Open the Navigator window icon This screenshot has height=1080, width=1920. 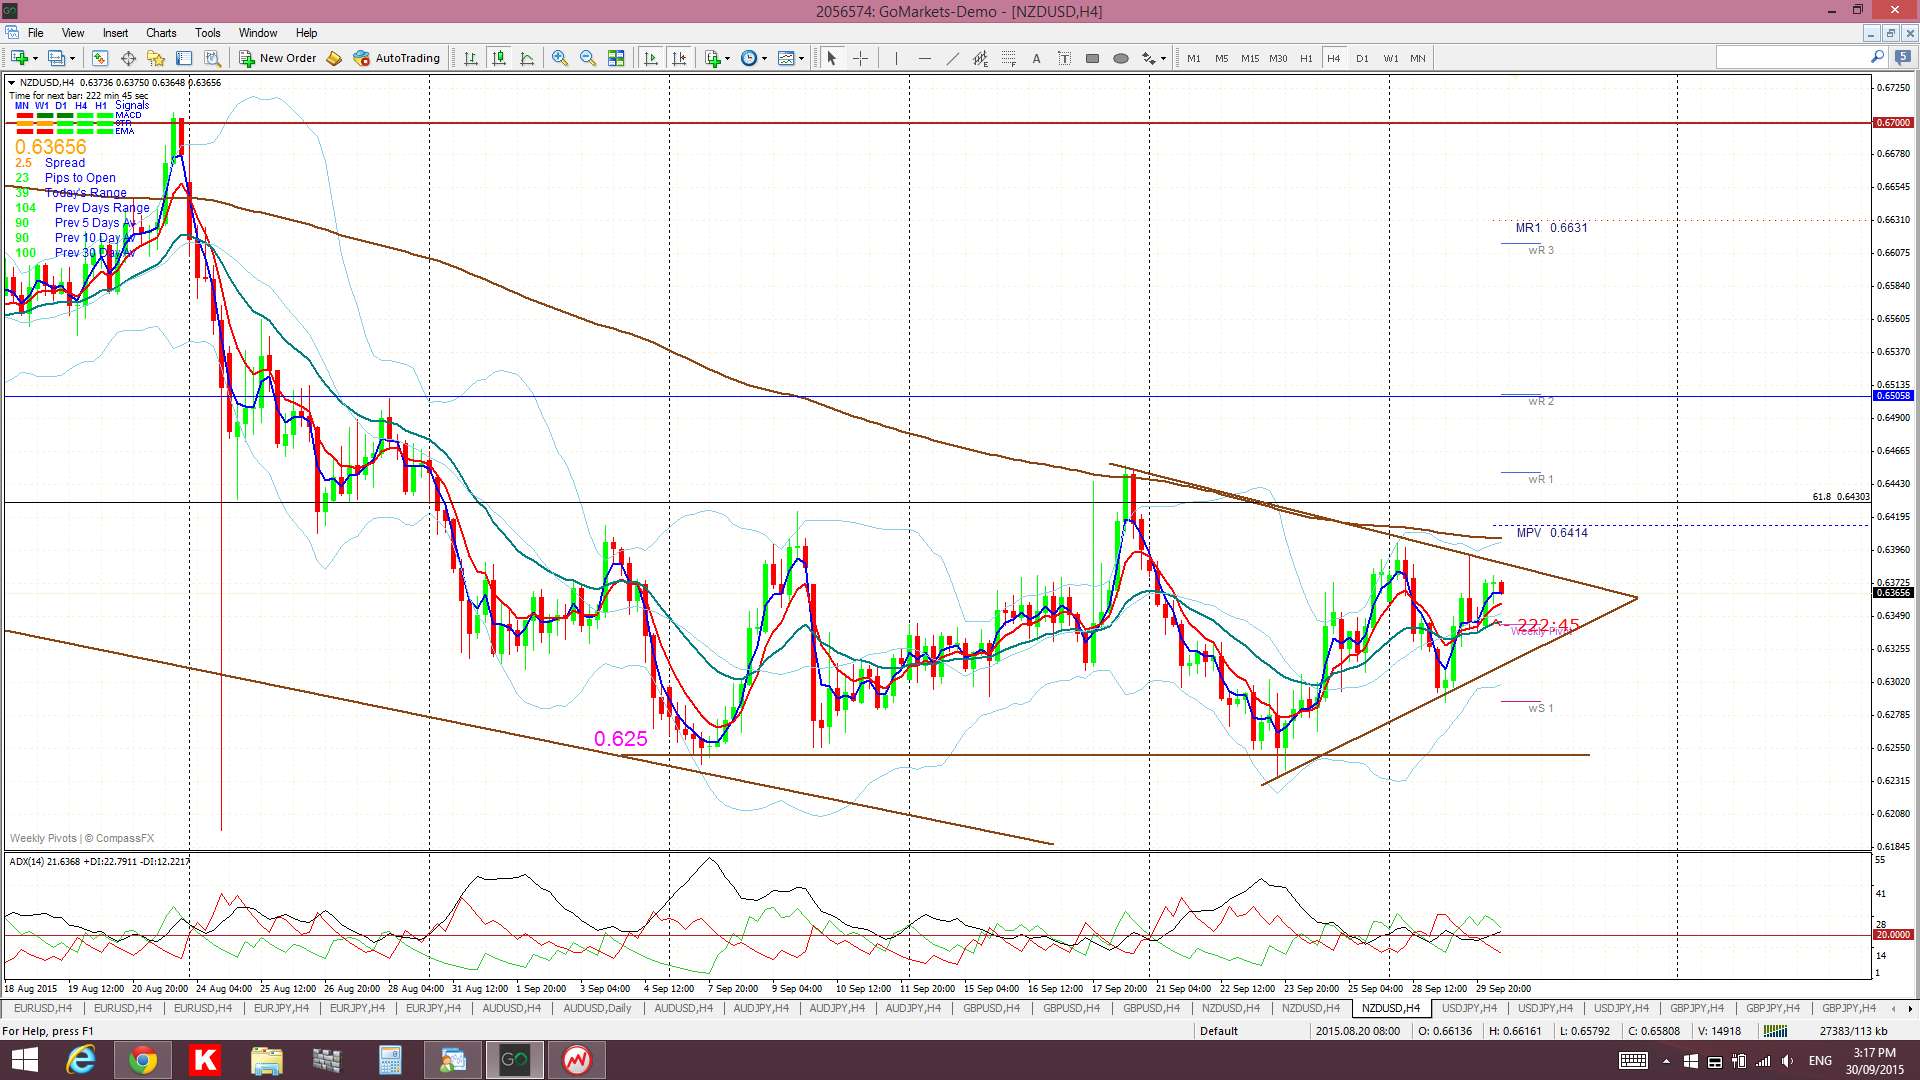156,58
